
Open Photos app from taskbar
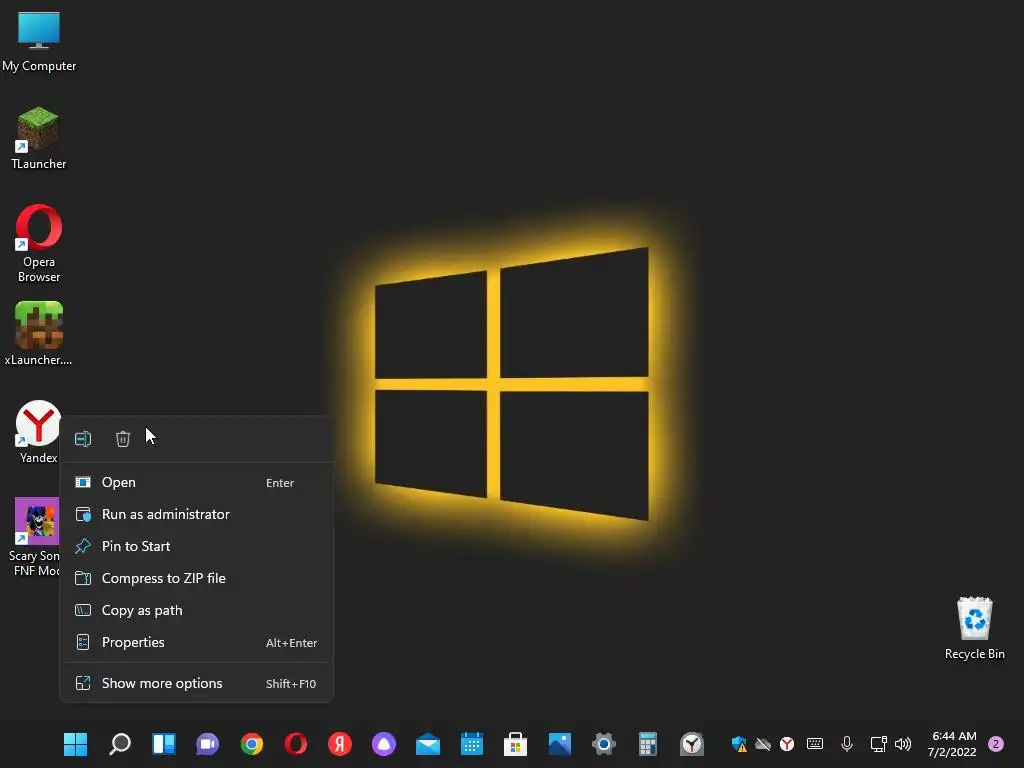tap(560, 744)
